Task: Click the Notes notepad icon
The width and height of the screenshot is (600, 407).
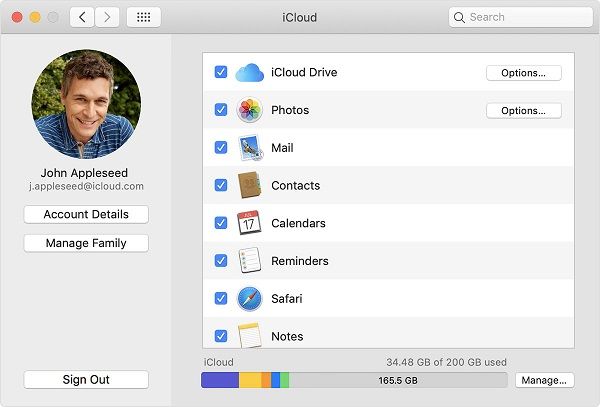Action: click(x=249, y=335)
